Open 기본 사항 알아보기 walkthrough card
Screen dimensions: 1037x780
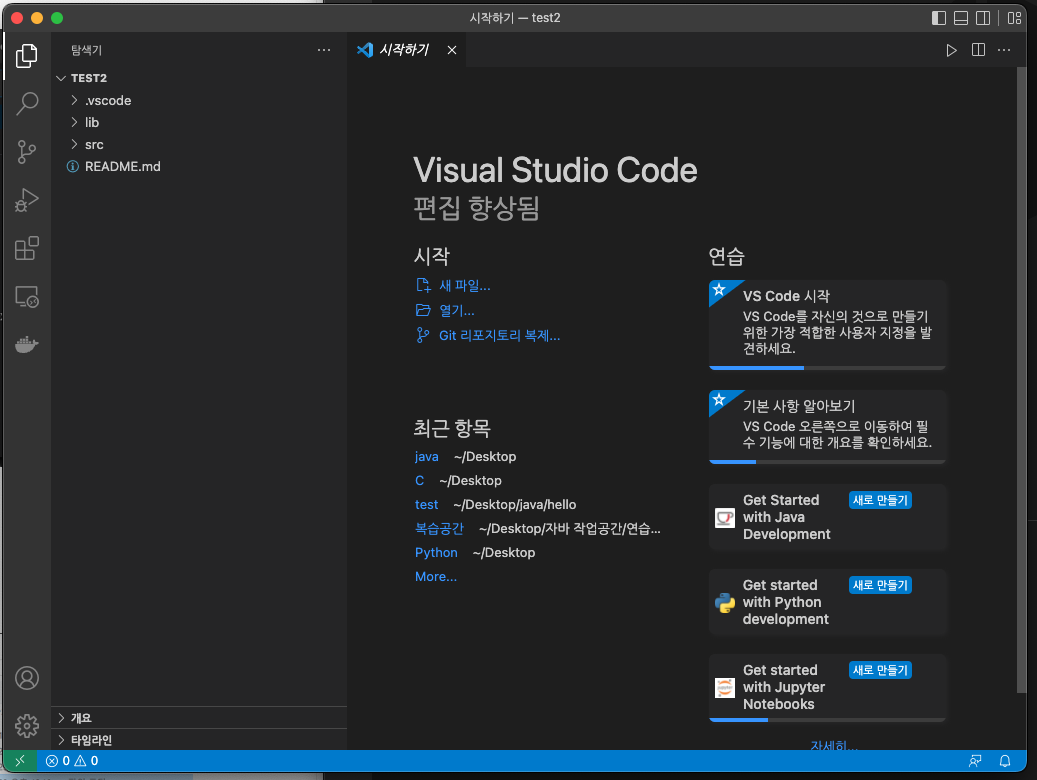click(827, 427)
